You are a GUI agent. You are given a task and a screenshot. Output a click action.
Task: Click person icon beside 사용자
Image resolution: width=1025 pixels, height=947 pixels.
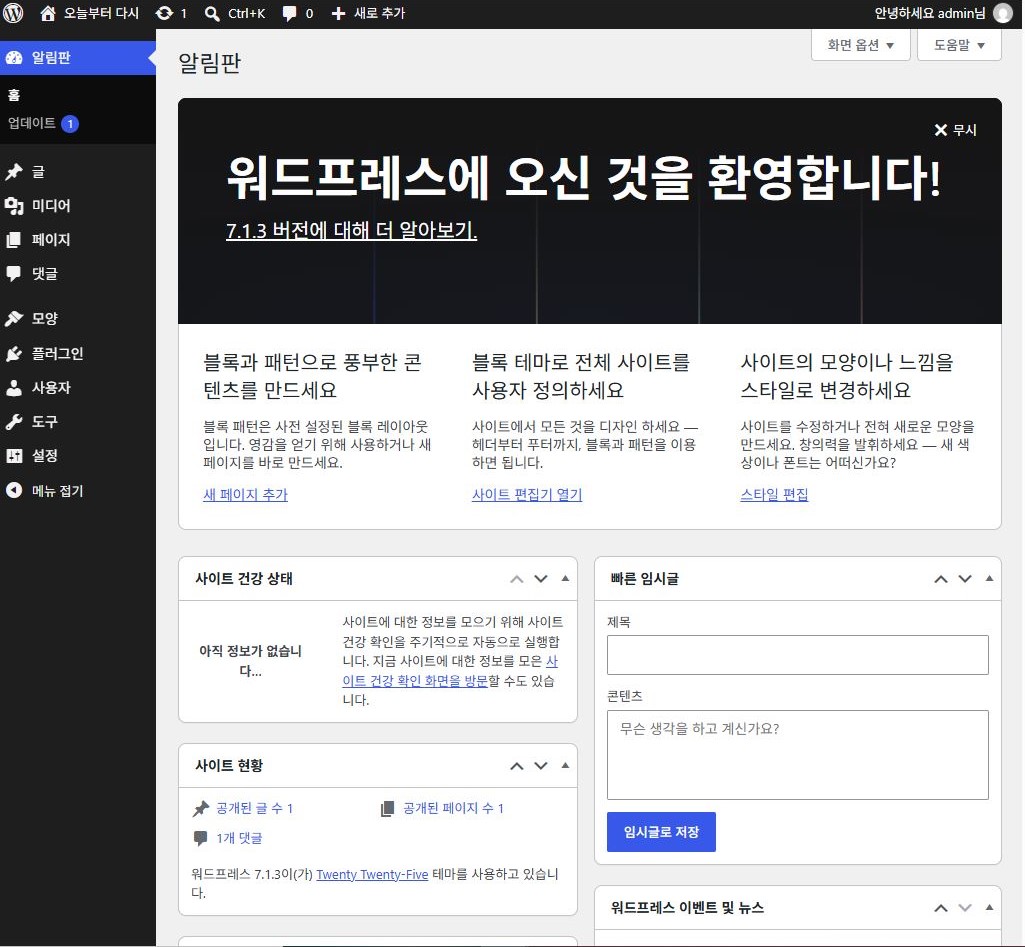click(x=14, y=388)
